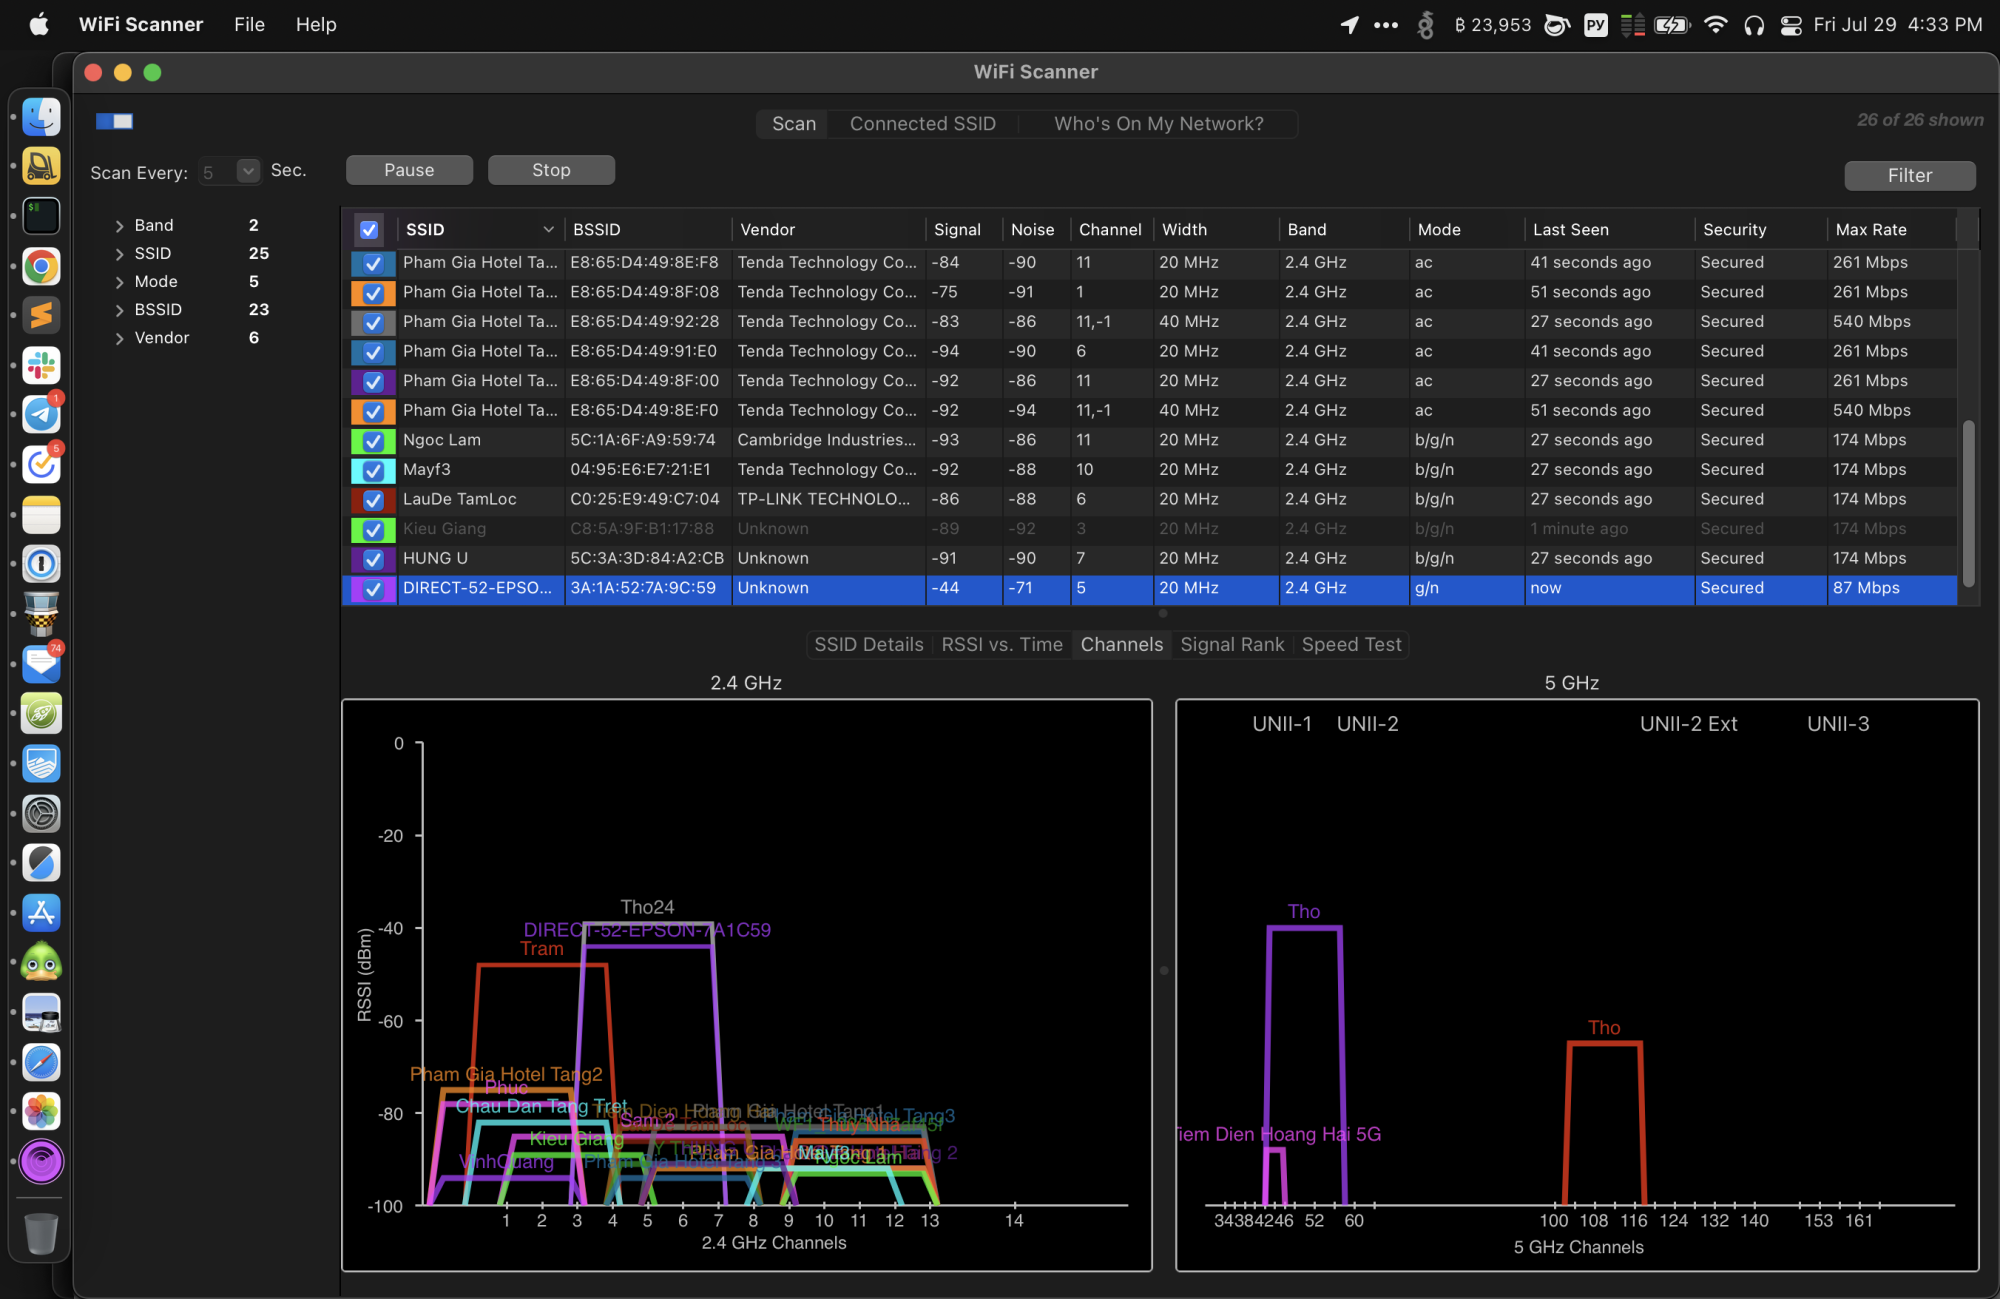2000x1299 pixels.
Task: Open the Signal Rank tab
Action: tap(1232, 645)
